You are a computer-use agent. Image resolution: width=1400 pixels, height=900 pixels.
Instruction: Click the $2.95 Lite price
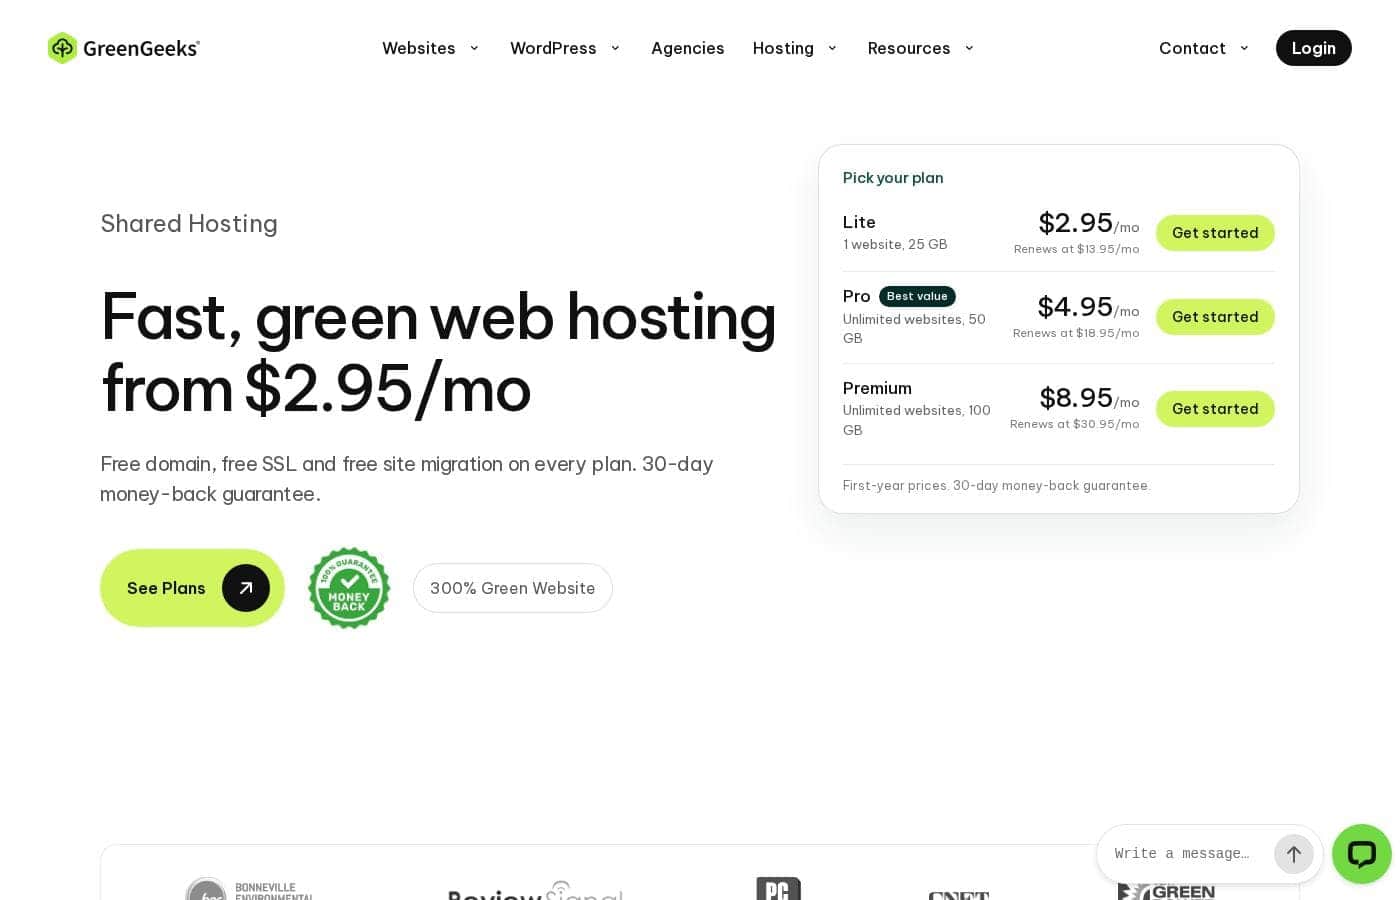1076,222
